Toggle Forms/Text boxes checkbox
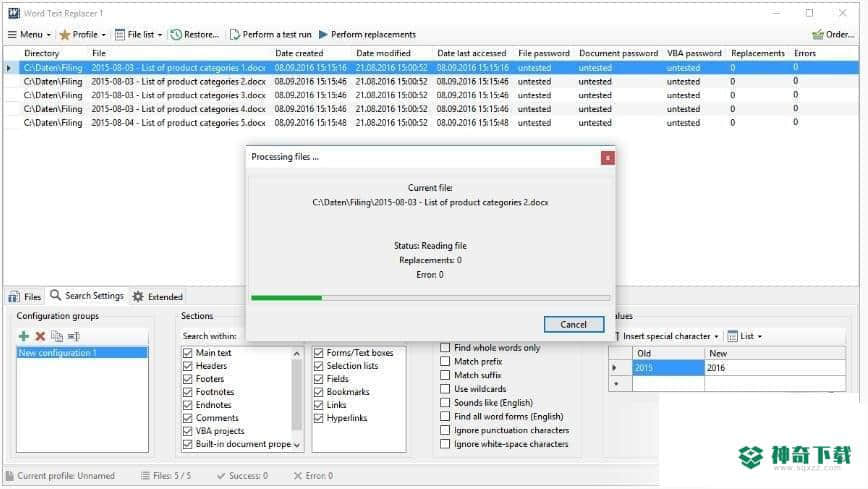Image resolution: width=868 pixels, height=489 pixels. [x=318, y=353]
